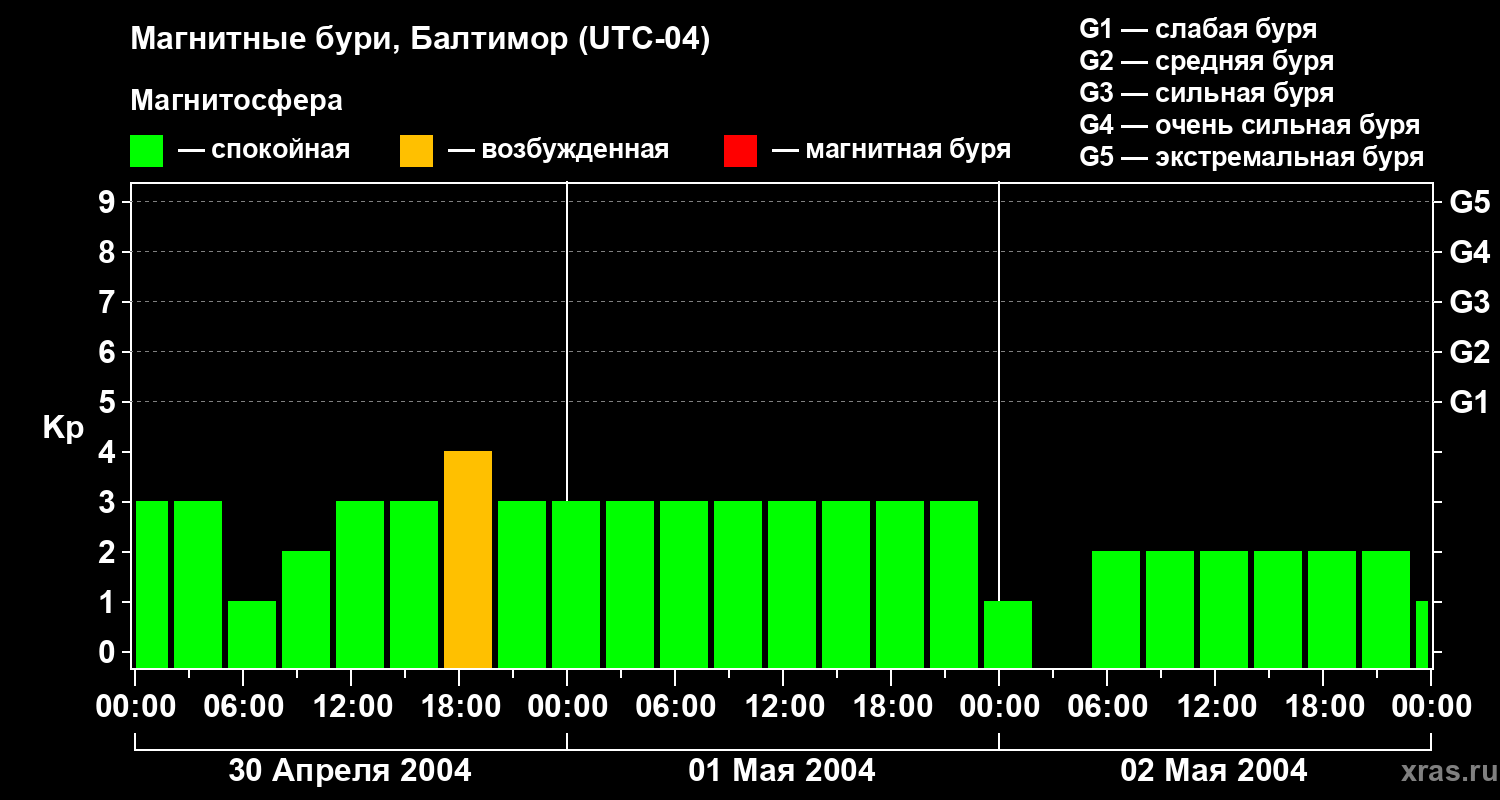Click the 'Магнитосфера' heading
This screenshot has width=1500, height=800.
click(236, 101)
